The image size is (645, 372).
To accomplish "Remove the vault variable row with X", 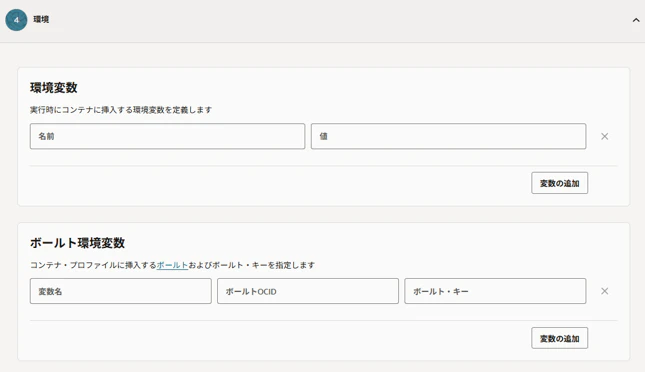I will click(x=604, y=291).
